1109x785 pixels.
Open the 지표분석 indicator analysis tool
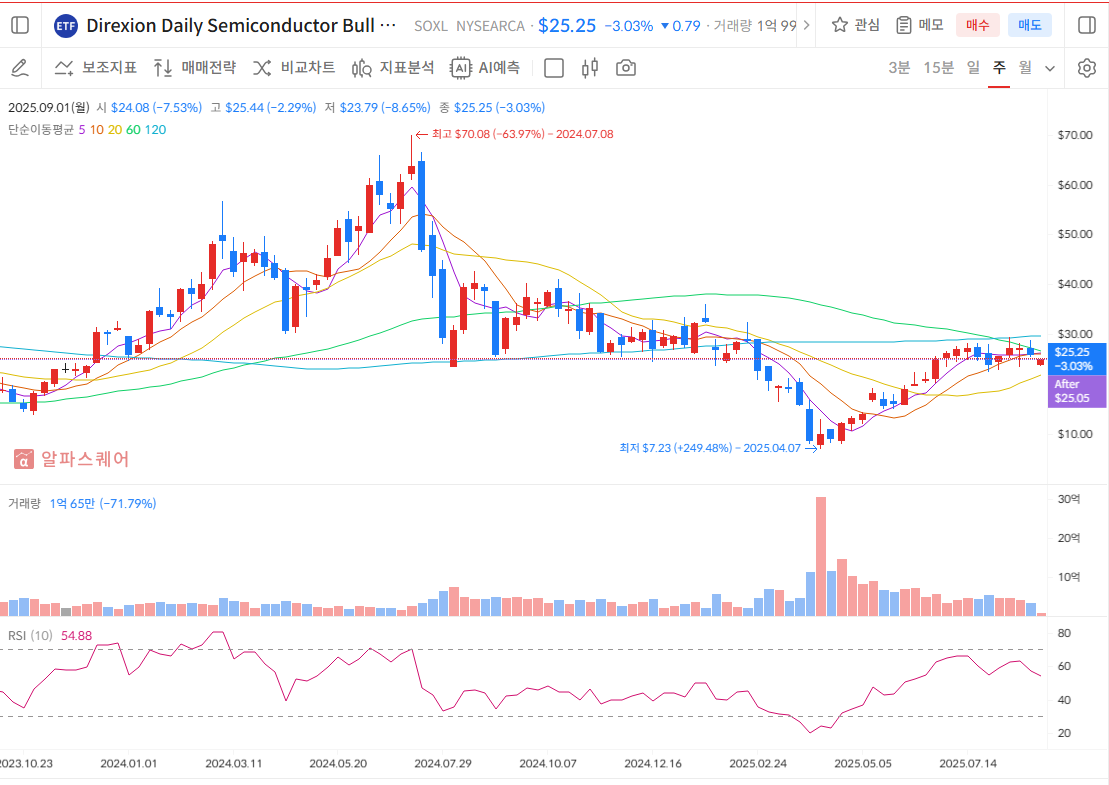click(x=393, y=68)
